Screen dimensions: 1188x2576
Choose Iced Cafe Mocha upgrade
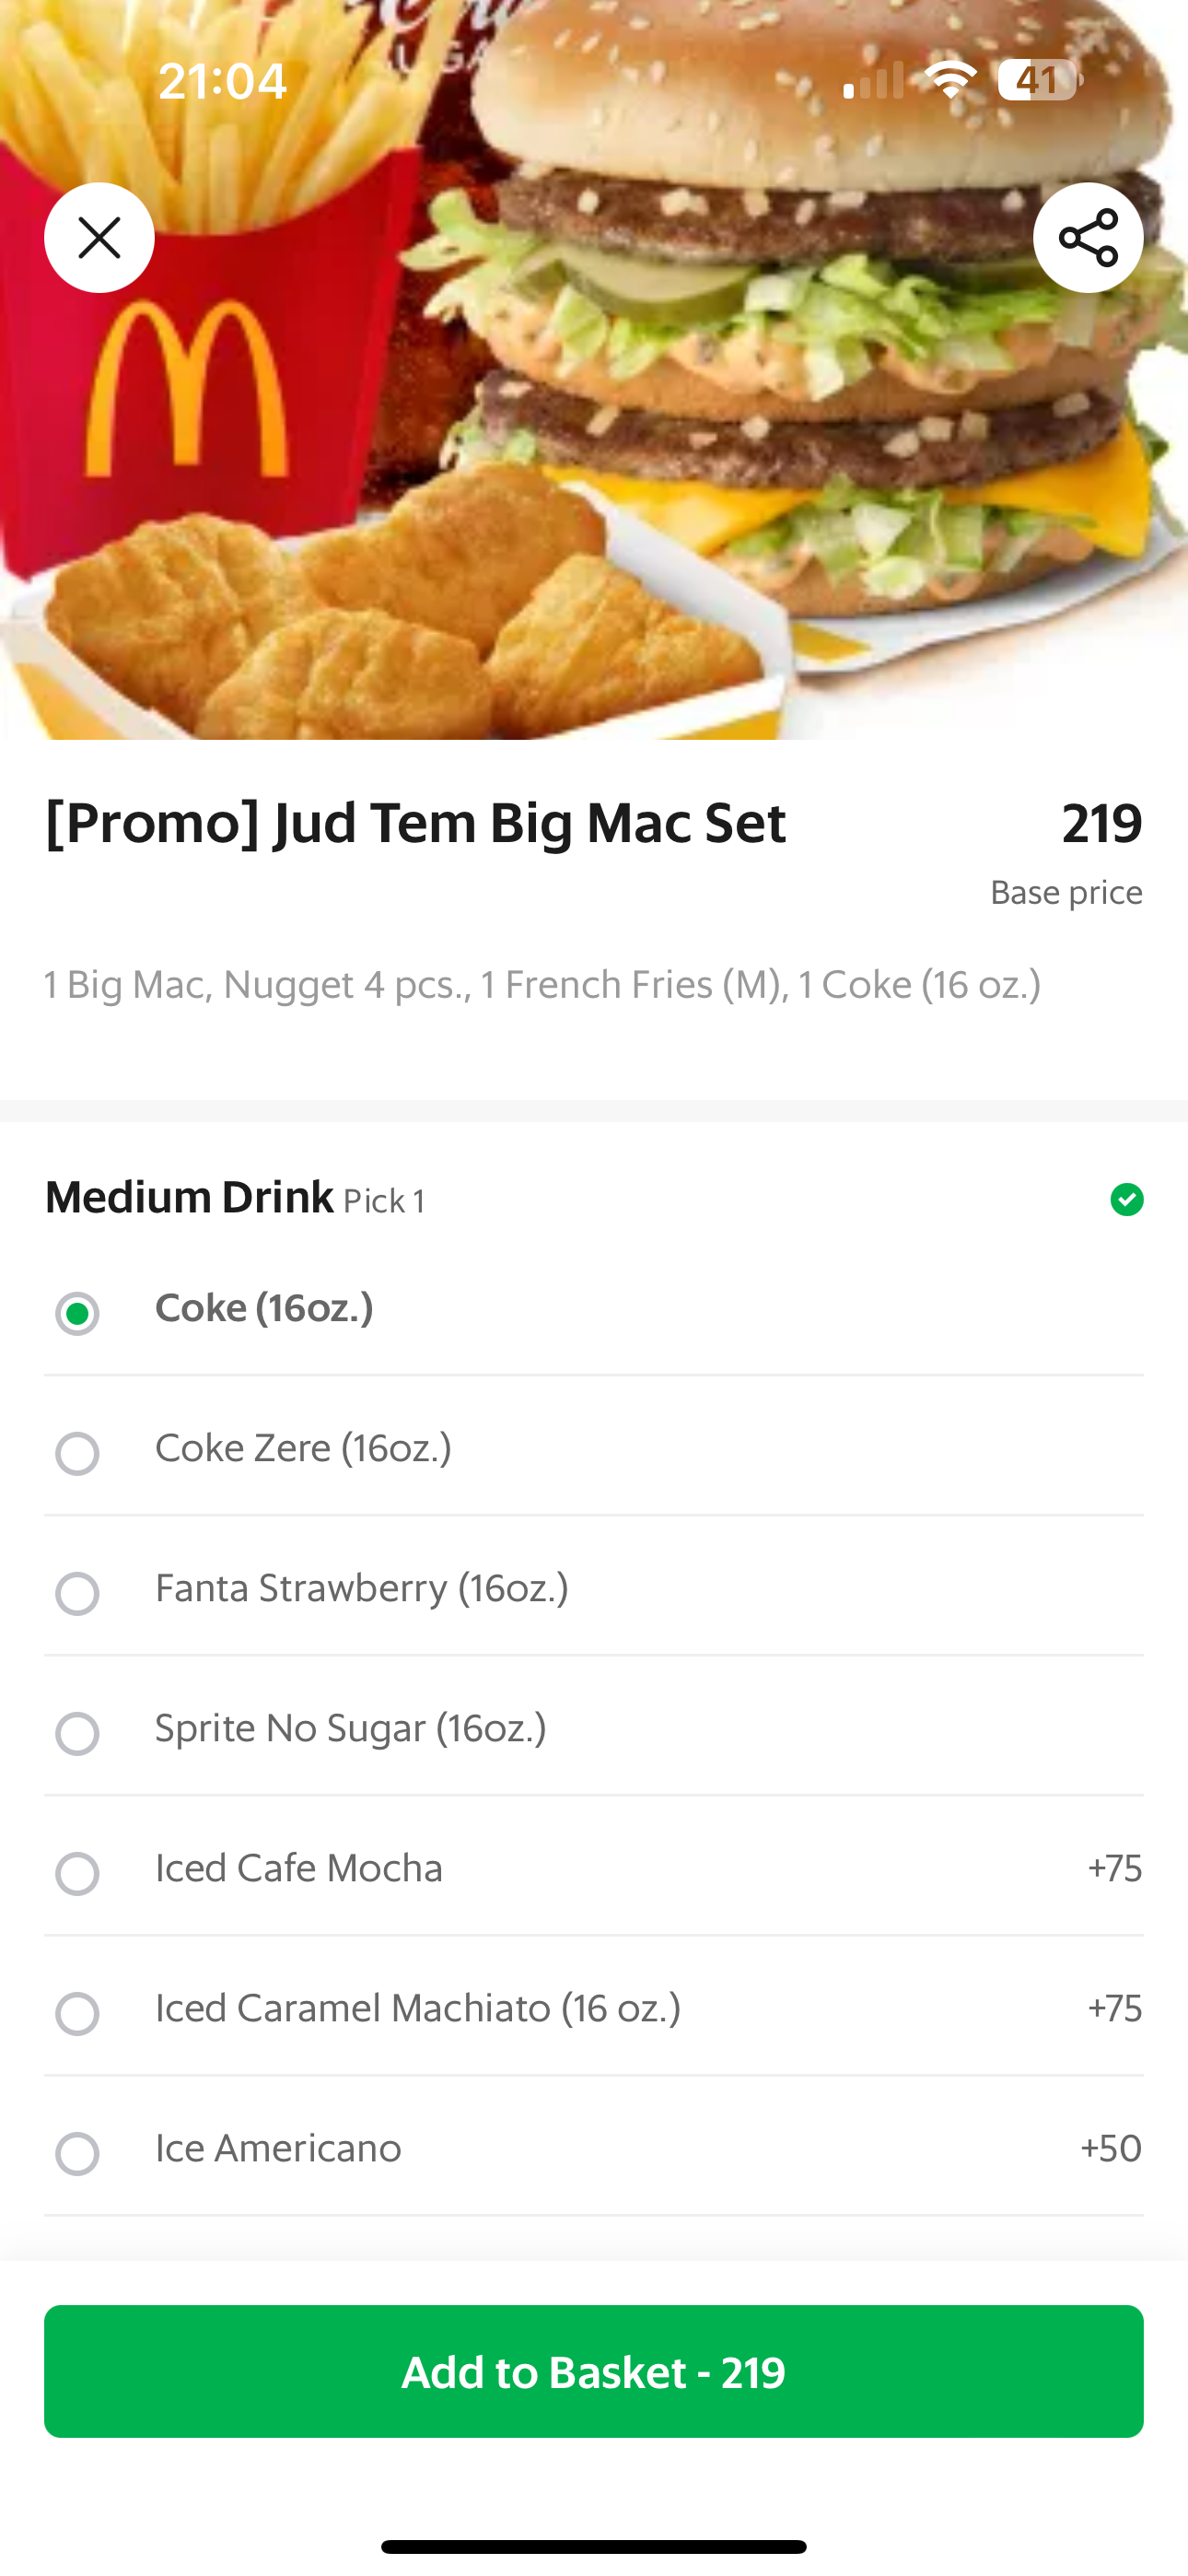click(77, 1873)
